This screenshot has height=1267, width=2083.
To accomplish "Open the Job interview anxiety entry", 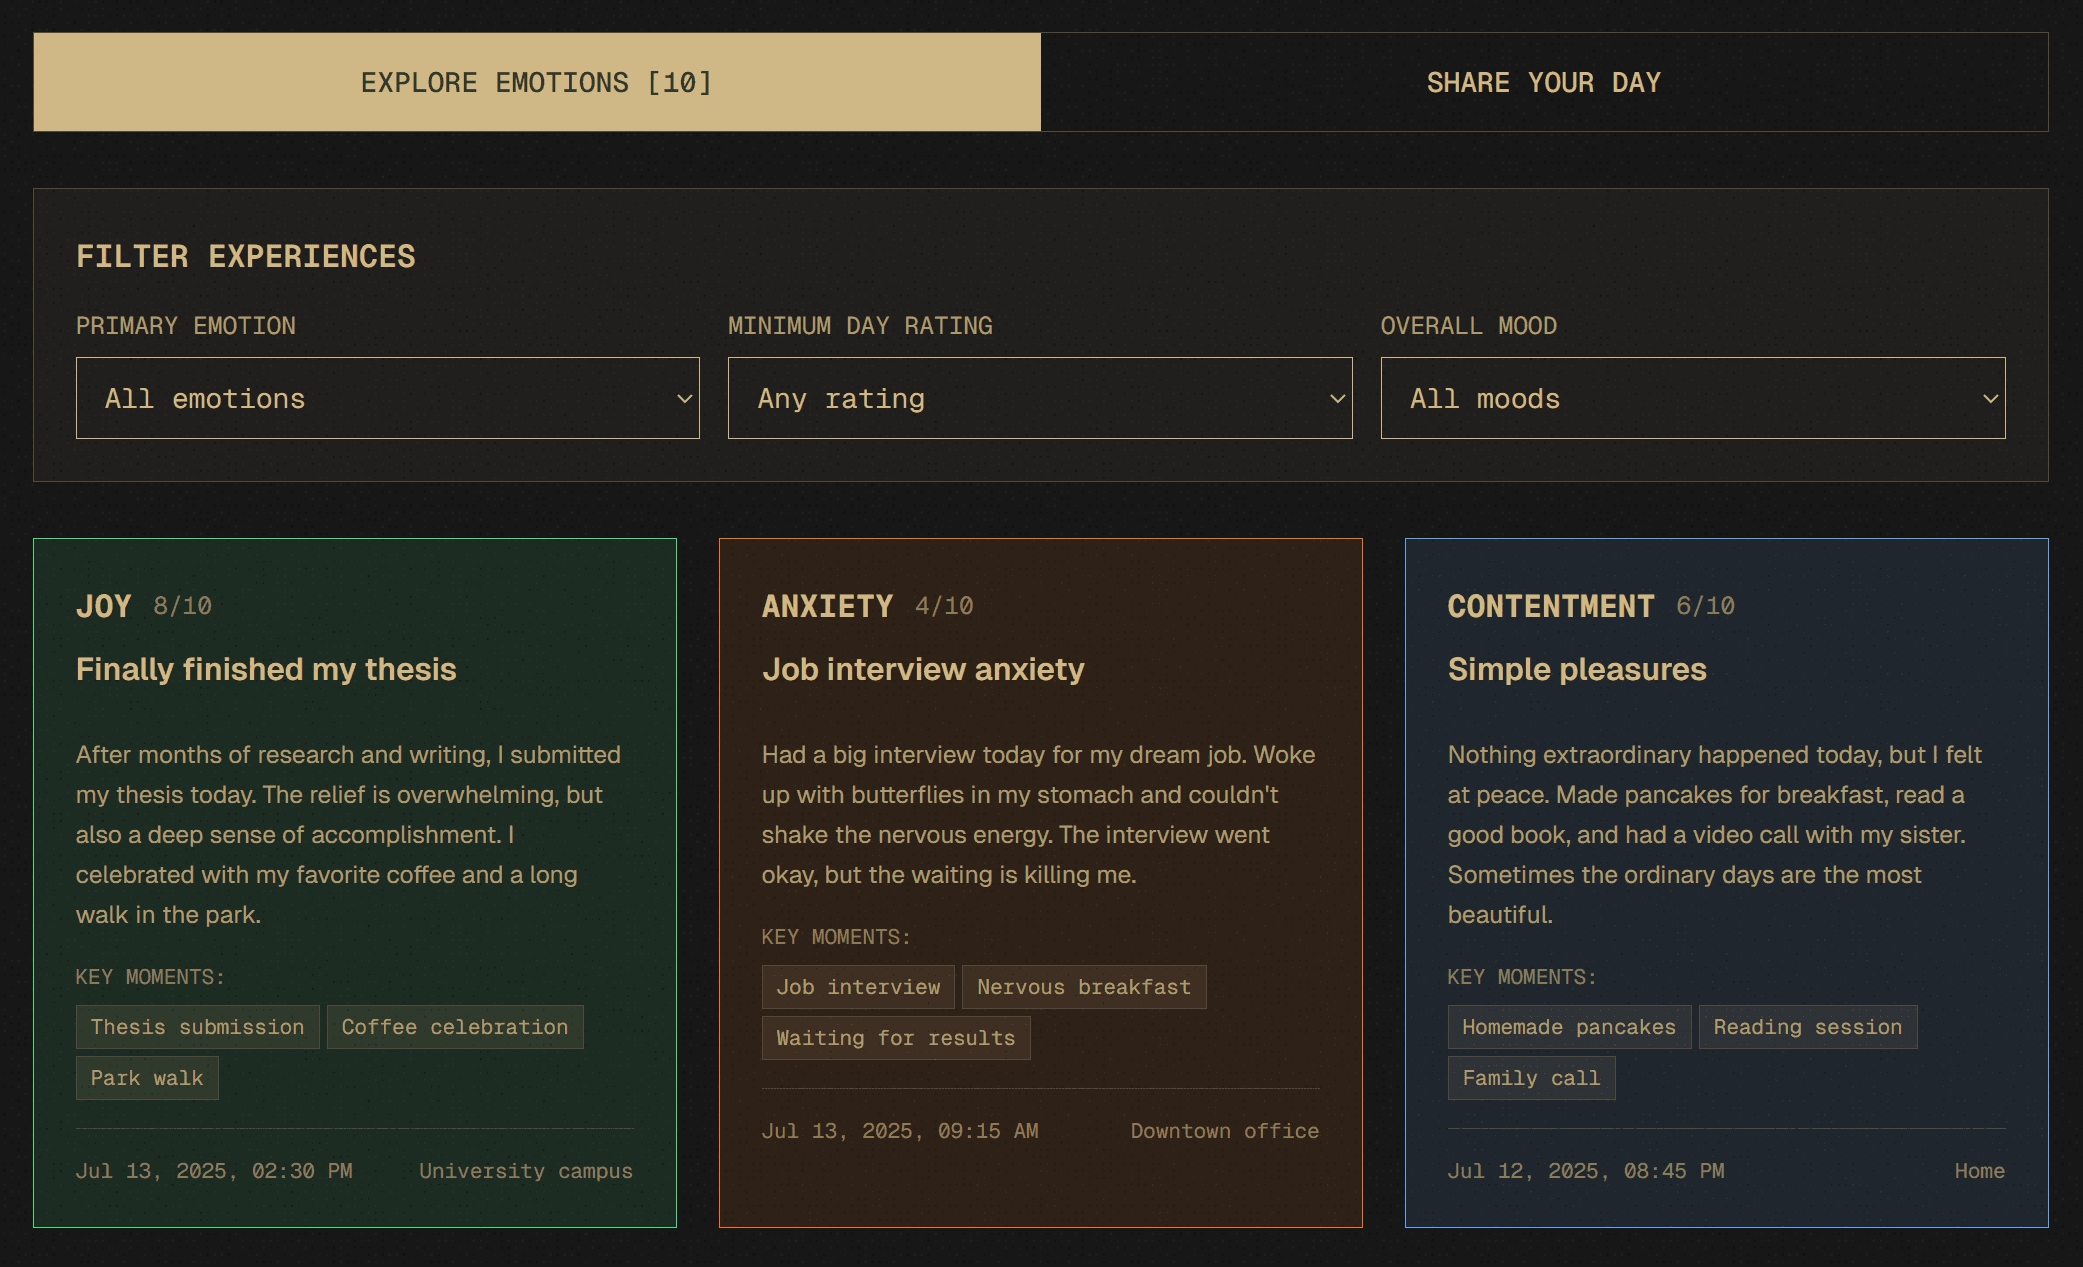I will [923, 669].
